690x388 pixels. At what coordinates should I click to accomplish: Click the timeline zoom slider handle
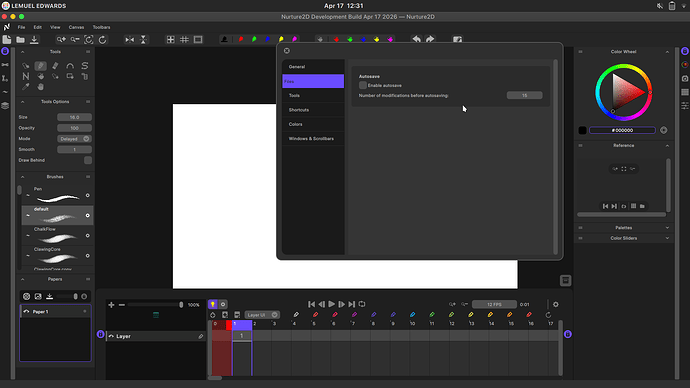(x=181, y=305)
